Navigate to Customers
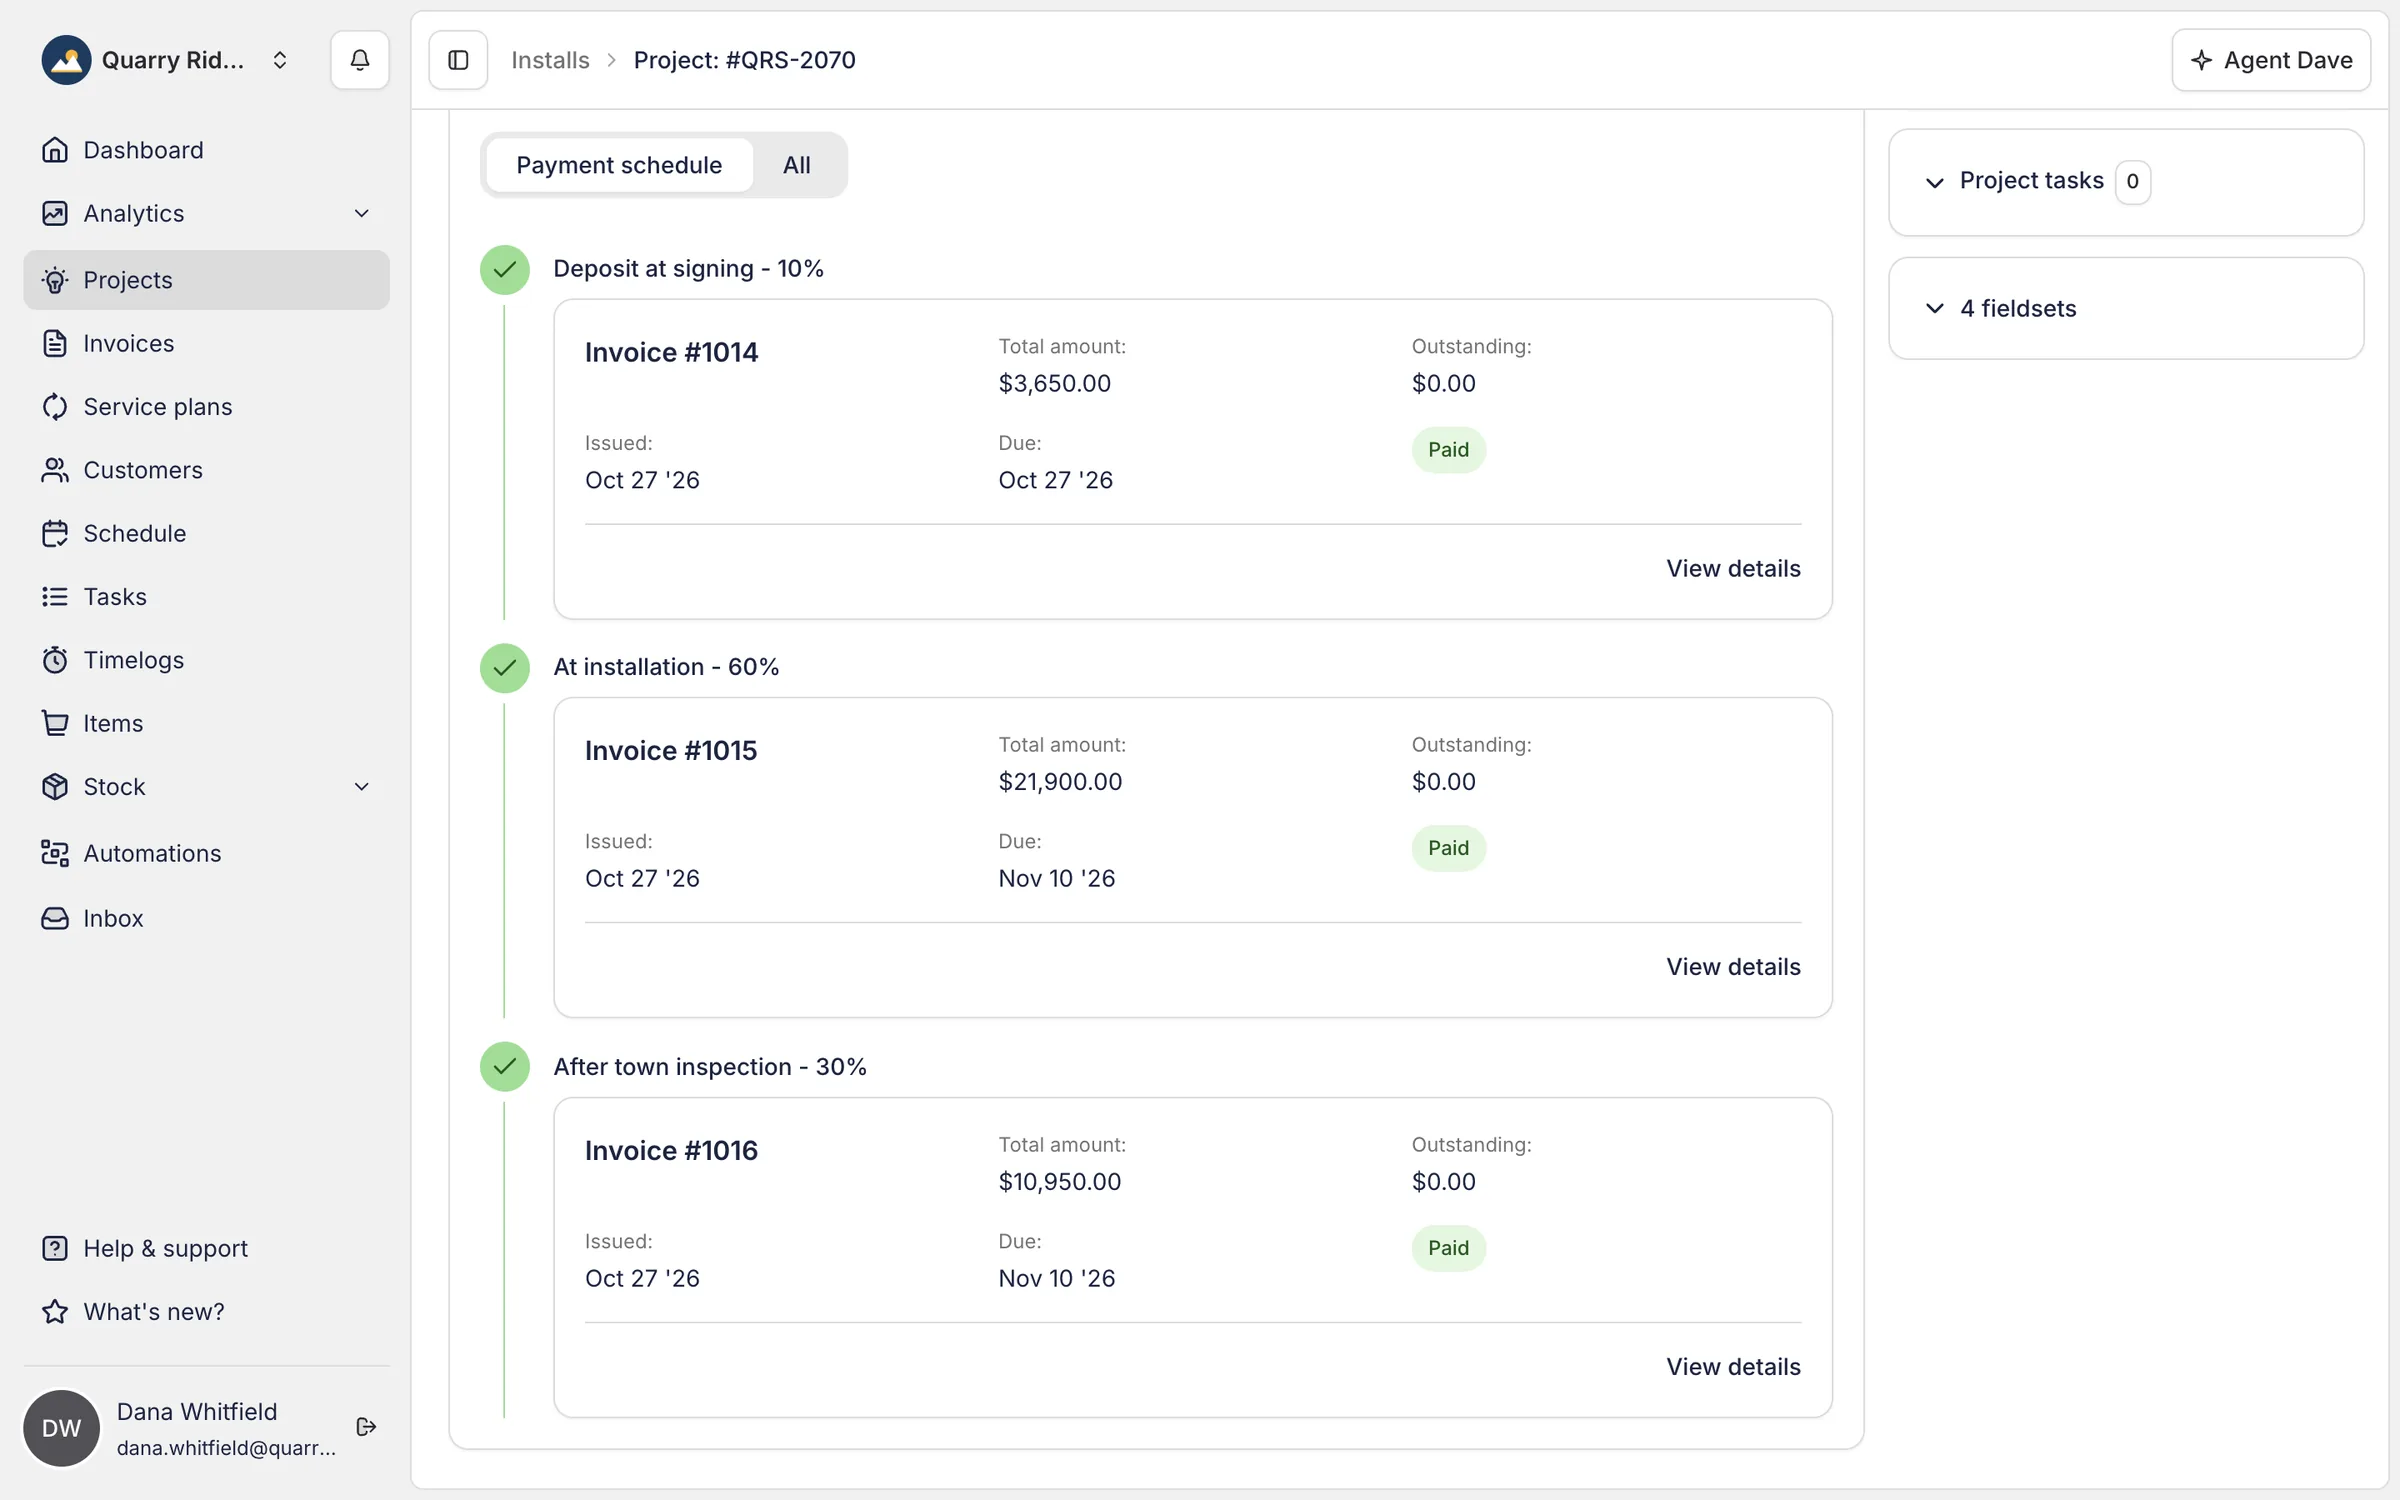The width and height of the screenshot is (2400, 1500). 206,470
